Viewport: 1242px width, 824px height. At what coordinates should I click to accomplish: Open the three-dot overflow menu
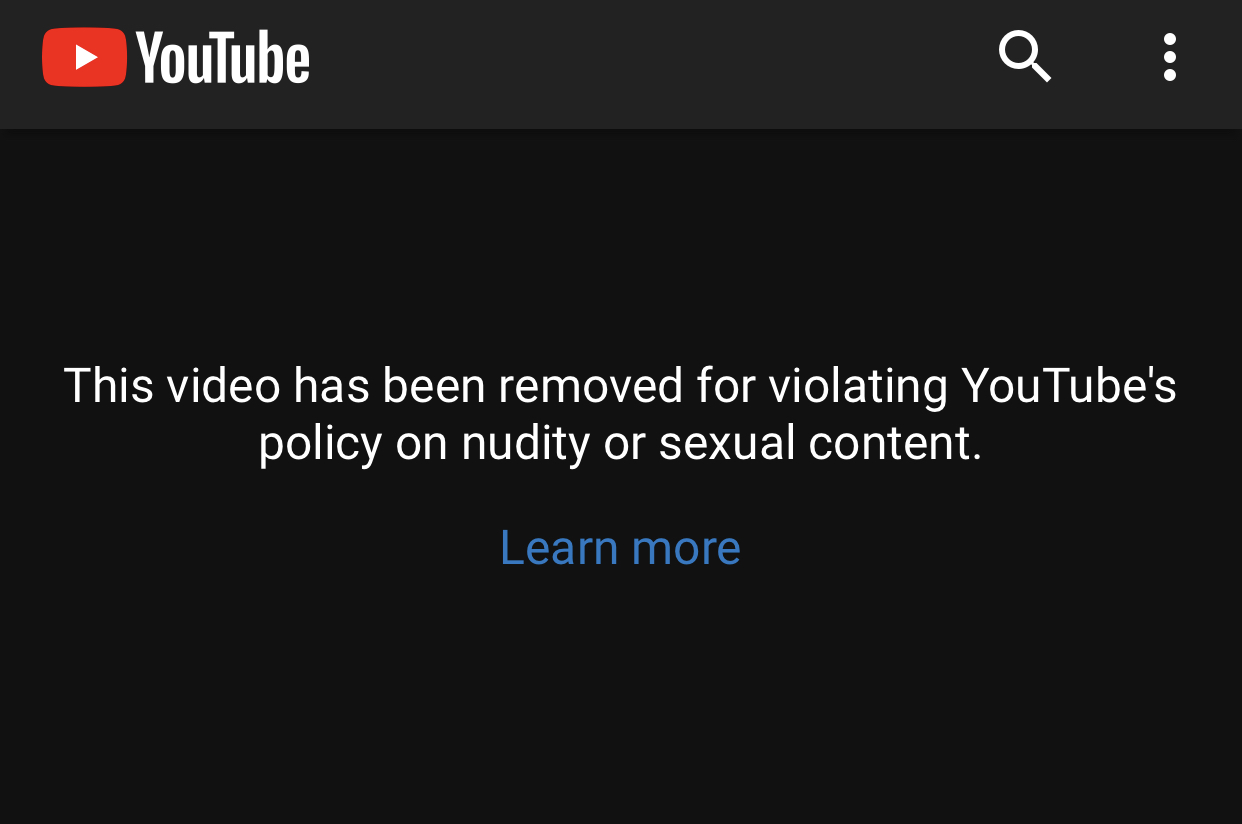(x=1169, y=57)
